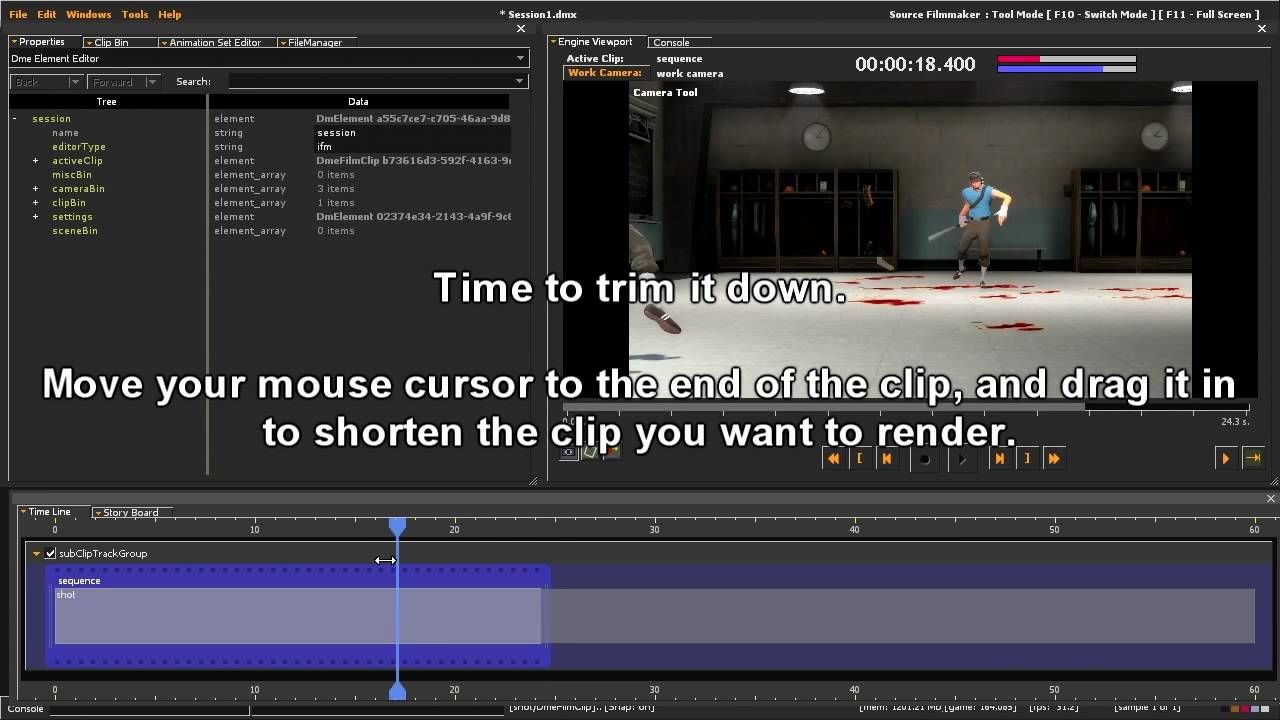The width and height of the screenshot is (1280, 720).
Task: Collapse the subClipTrackGroup track arrow
Action: click(36, 553)
